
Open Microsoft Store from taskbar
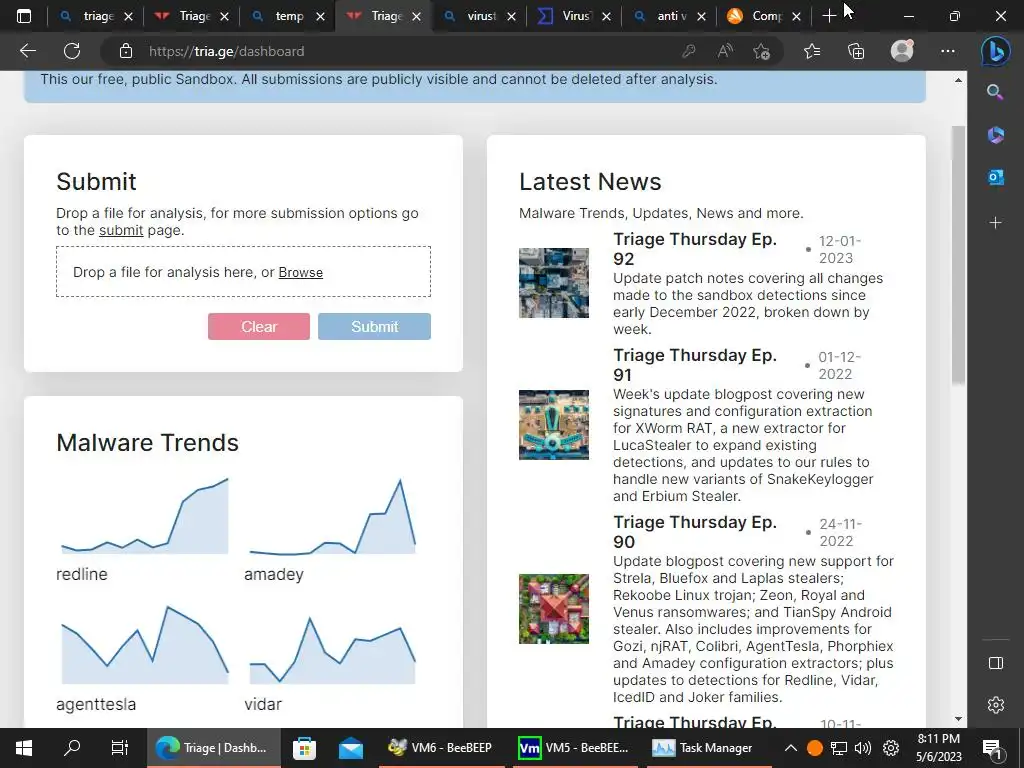coord(304,748)
